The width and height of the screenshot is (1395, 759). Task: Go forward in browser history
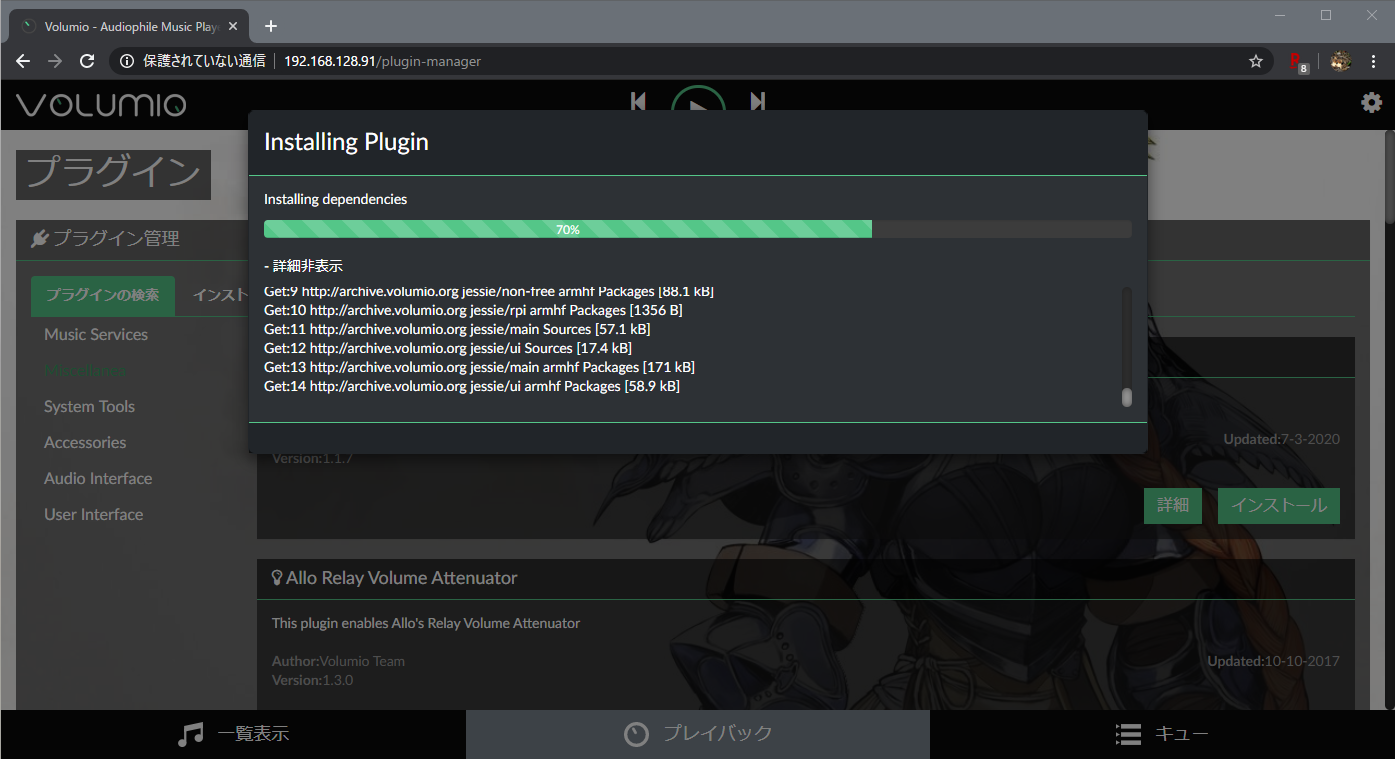tap(55, 61)
